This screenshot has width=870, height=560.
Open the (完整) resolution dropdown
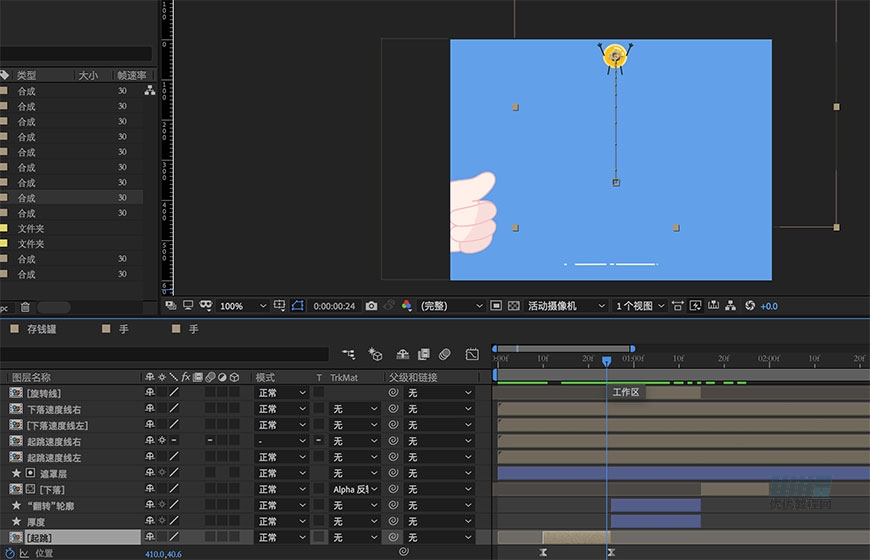[451, 306]
